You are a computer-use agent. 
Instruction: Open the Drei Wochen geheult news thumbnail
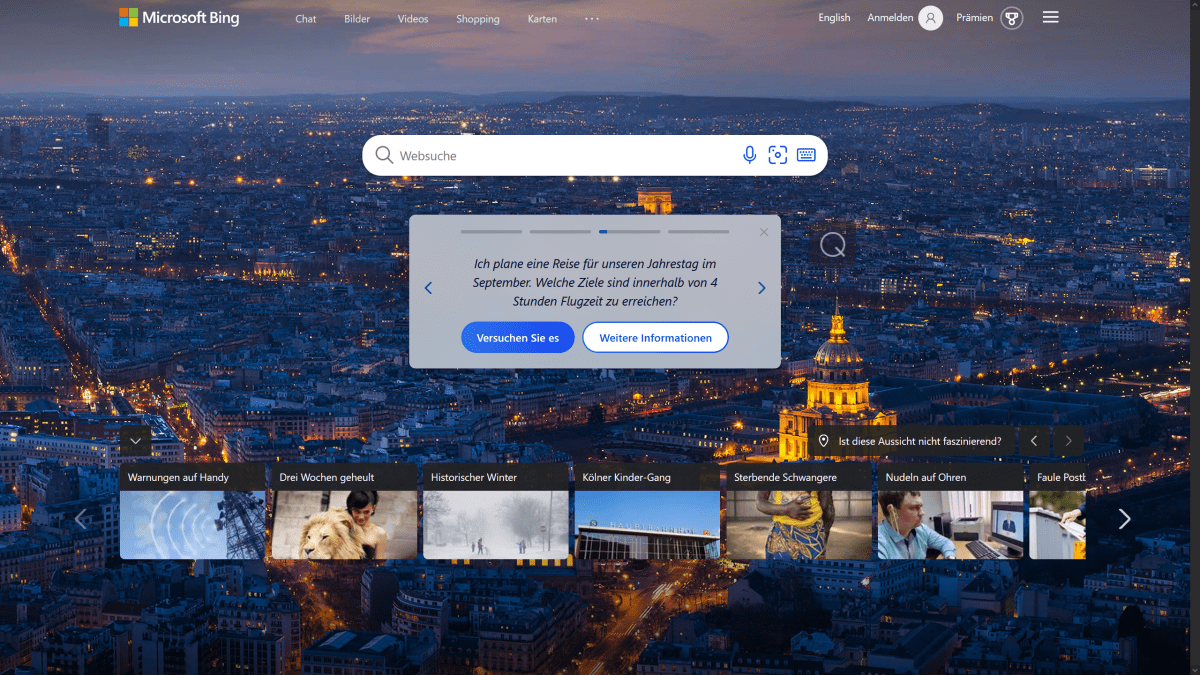point(344,524)
